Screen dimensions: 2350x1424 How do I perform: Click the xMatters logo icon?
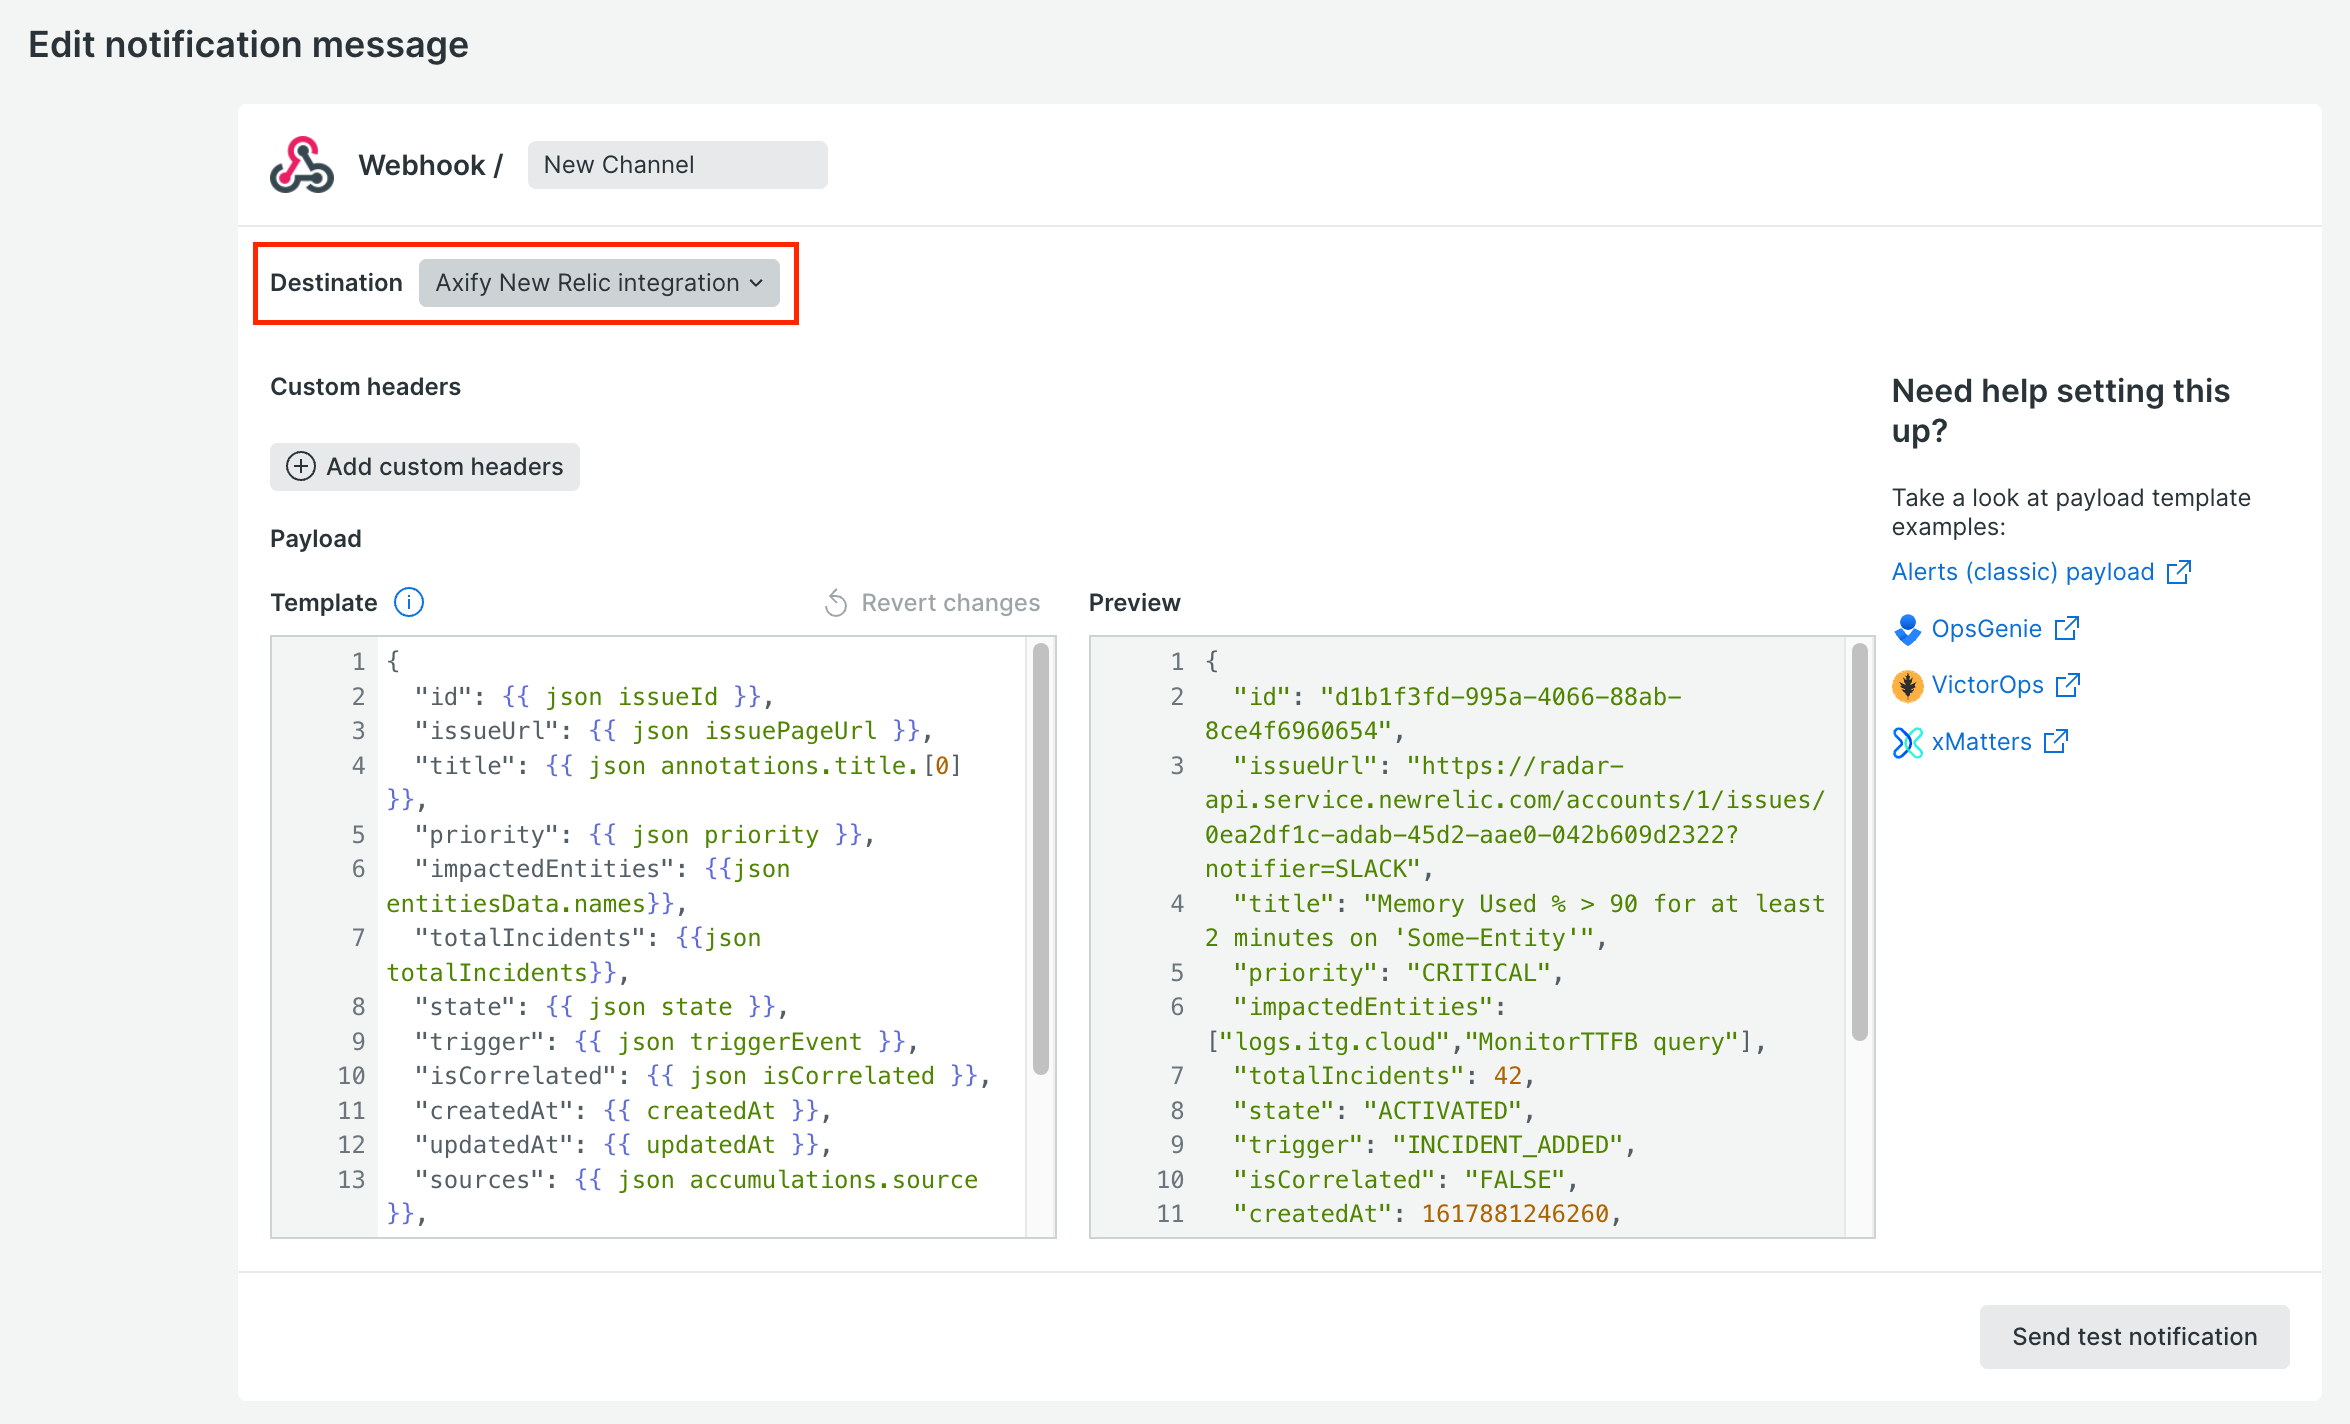(x=1907, y=742)
